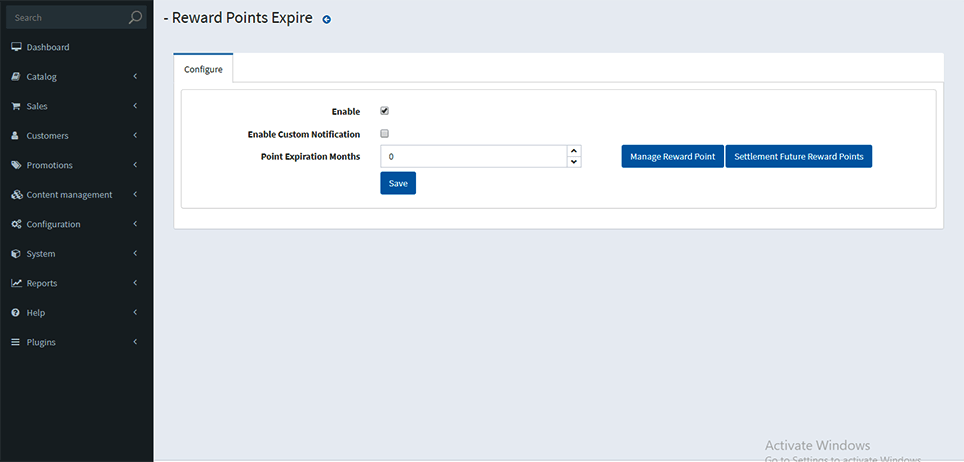Click the Settlement Future Reward Points button

click(x=798, y=157)
